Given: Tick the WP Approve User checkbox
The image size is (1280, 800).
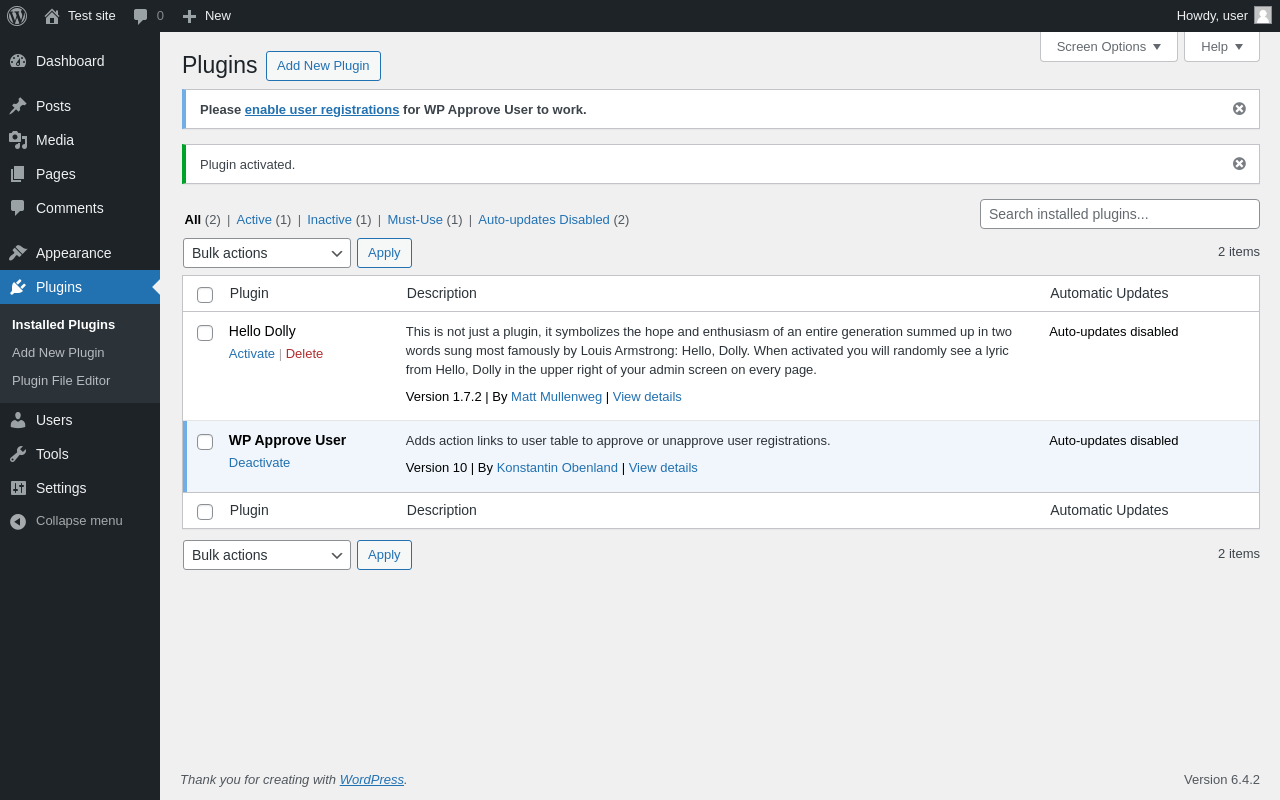Looking at the screenshot, I should pos(205,442).
